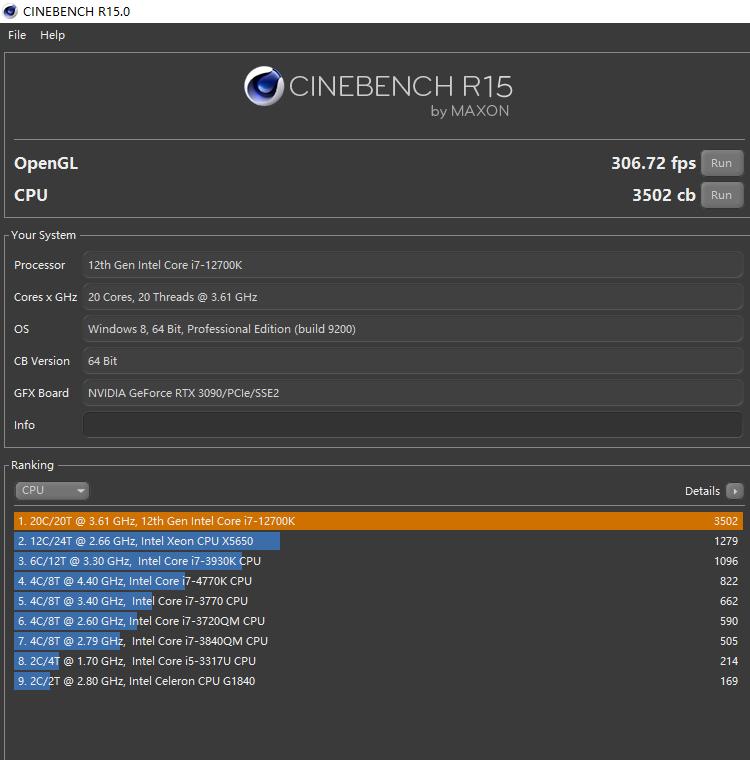Image resolution: width=750 pixels, height=760 pixels.
Task: Click the GFX Board field
Action: point(412,393)
